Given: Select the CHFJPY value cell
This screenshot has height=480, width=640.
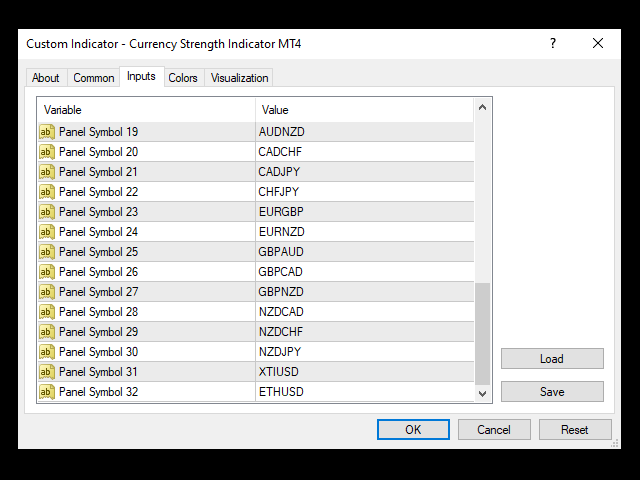Looking at the screenshot, I should pyautogui.click(x=364, y=192).
